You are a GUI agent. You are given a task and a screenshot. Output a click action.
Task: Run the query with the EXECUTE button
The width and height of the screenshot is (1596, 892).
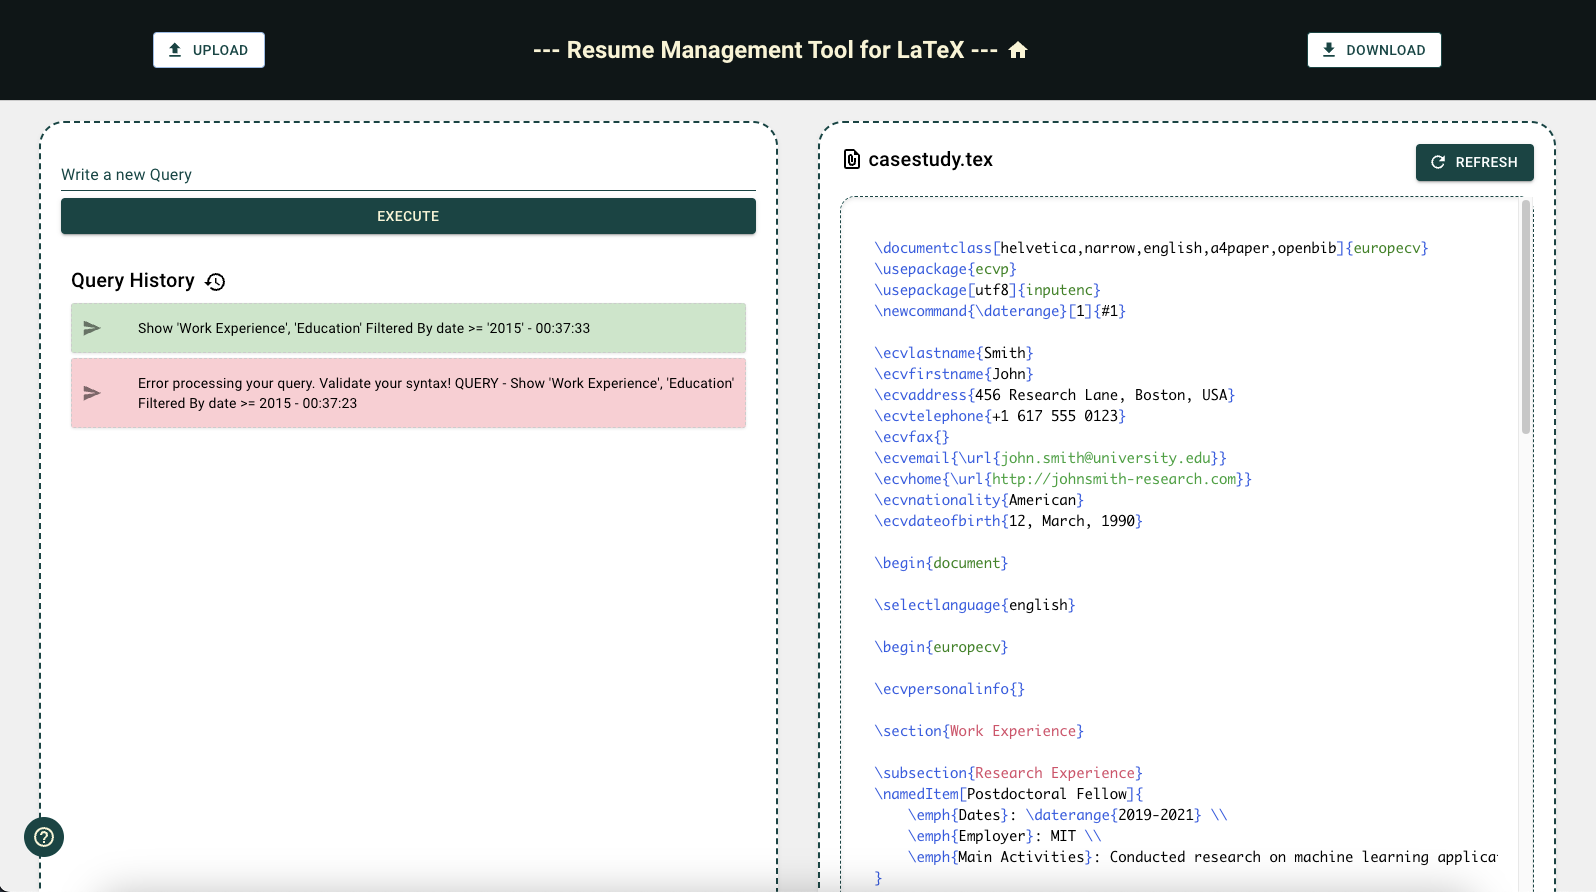tap(408, 216)
